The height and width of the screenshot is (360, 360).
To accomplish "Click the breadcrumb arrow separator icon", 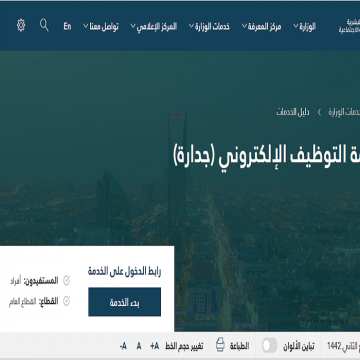I will click(319, 112).
